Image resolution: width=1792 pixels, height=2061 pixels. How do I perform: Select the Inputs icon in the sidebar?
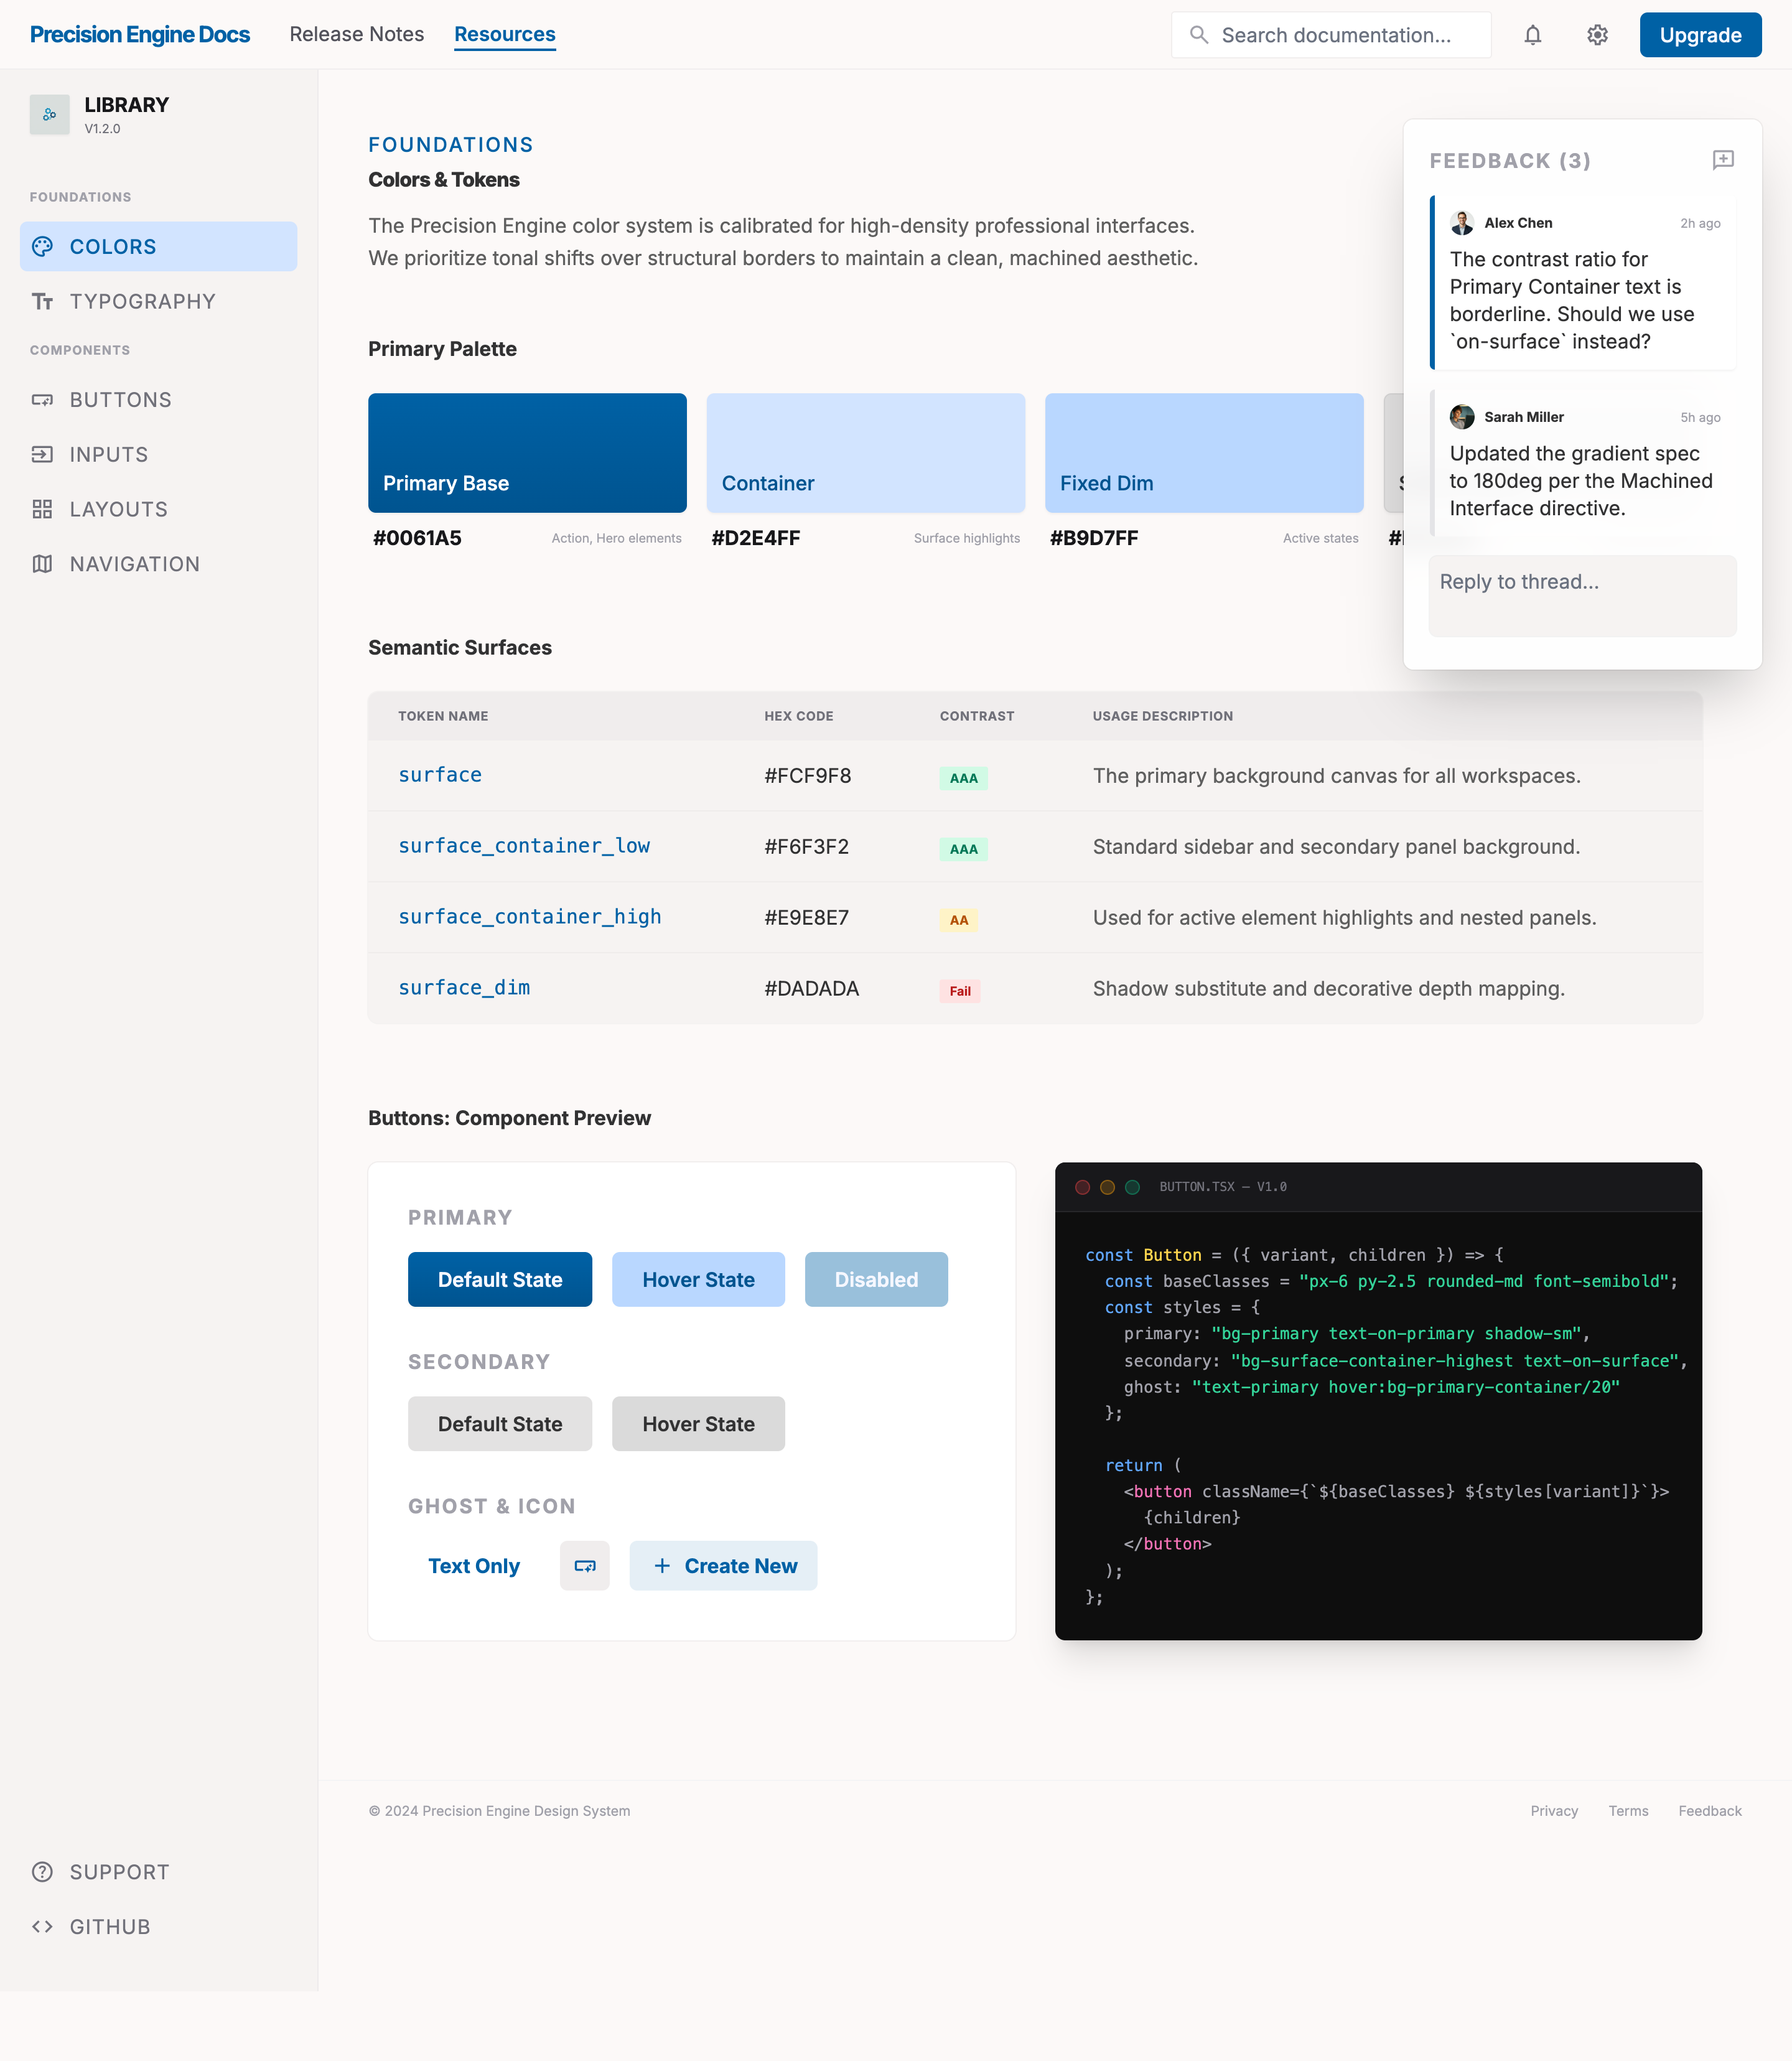click(44, 454)
